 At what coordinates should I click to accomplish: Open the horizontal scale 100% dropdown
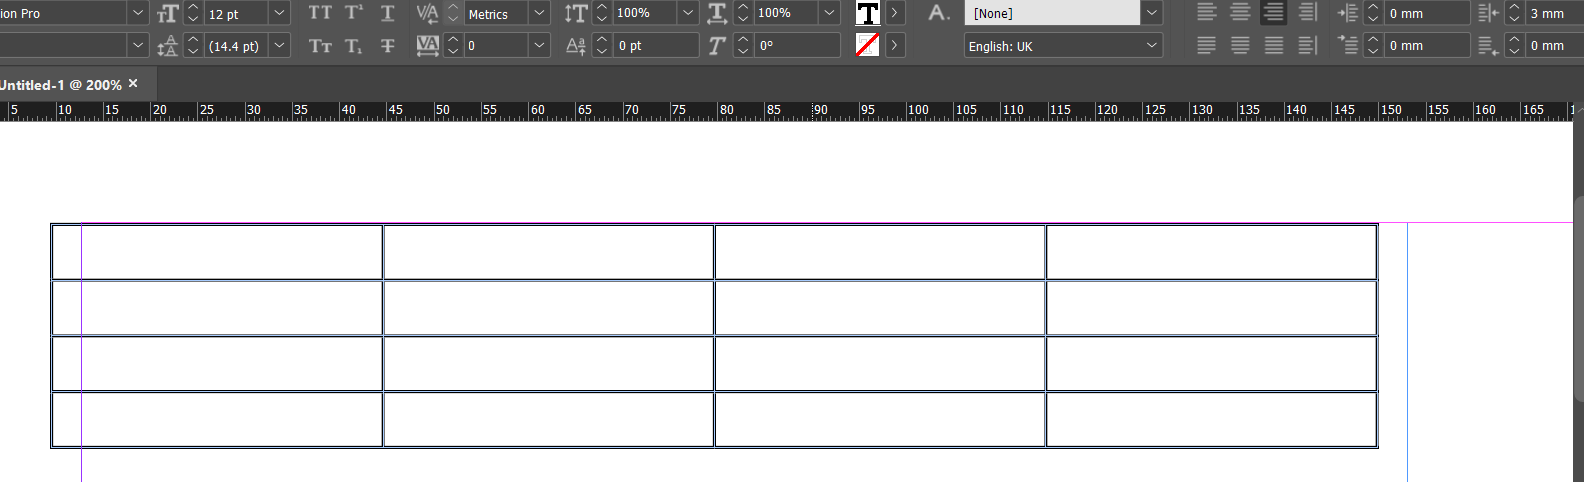pyautogui.click(x=829, y=13)
